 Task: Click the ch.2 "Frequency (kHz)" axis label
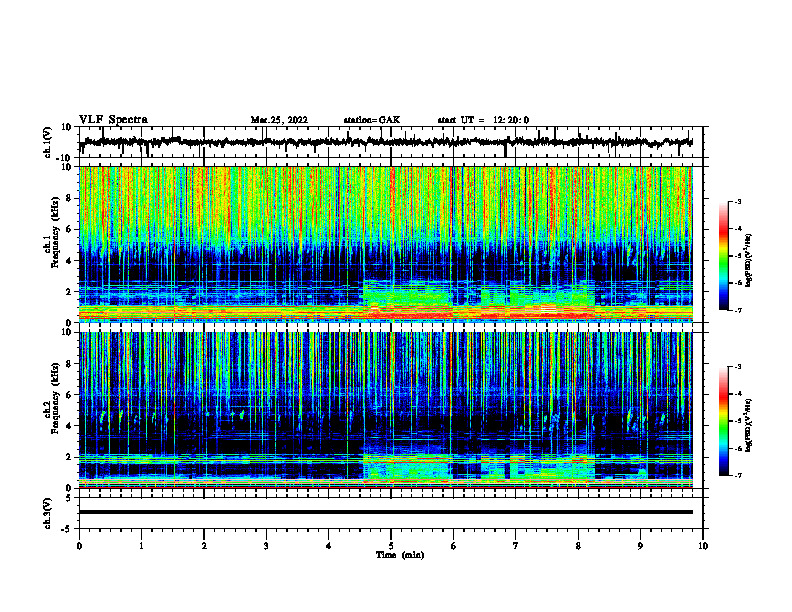55,398
